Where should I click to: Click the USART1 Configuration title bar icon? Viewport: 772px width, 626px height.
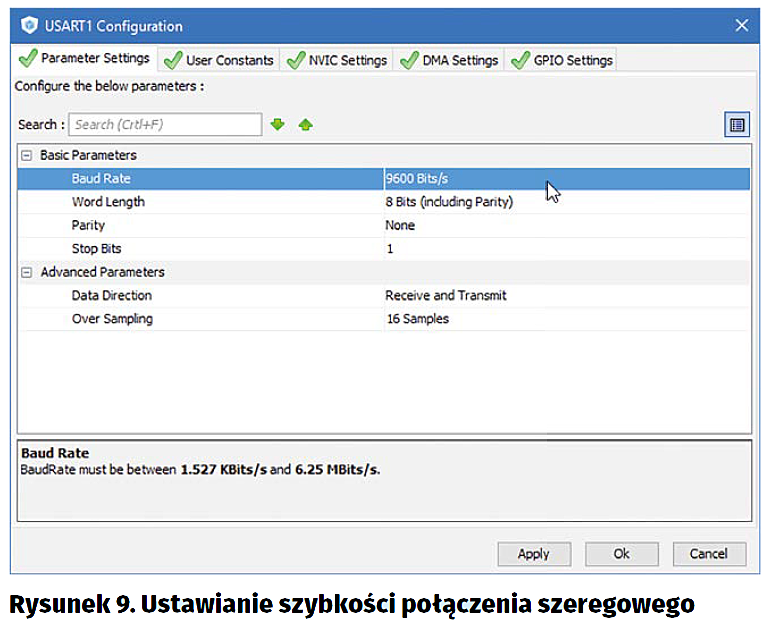(29, 26)
